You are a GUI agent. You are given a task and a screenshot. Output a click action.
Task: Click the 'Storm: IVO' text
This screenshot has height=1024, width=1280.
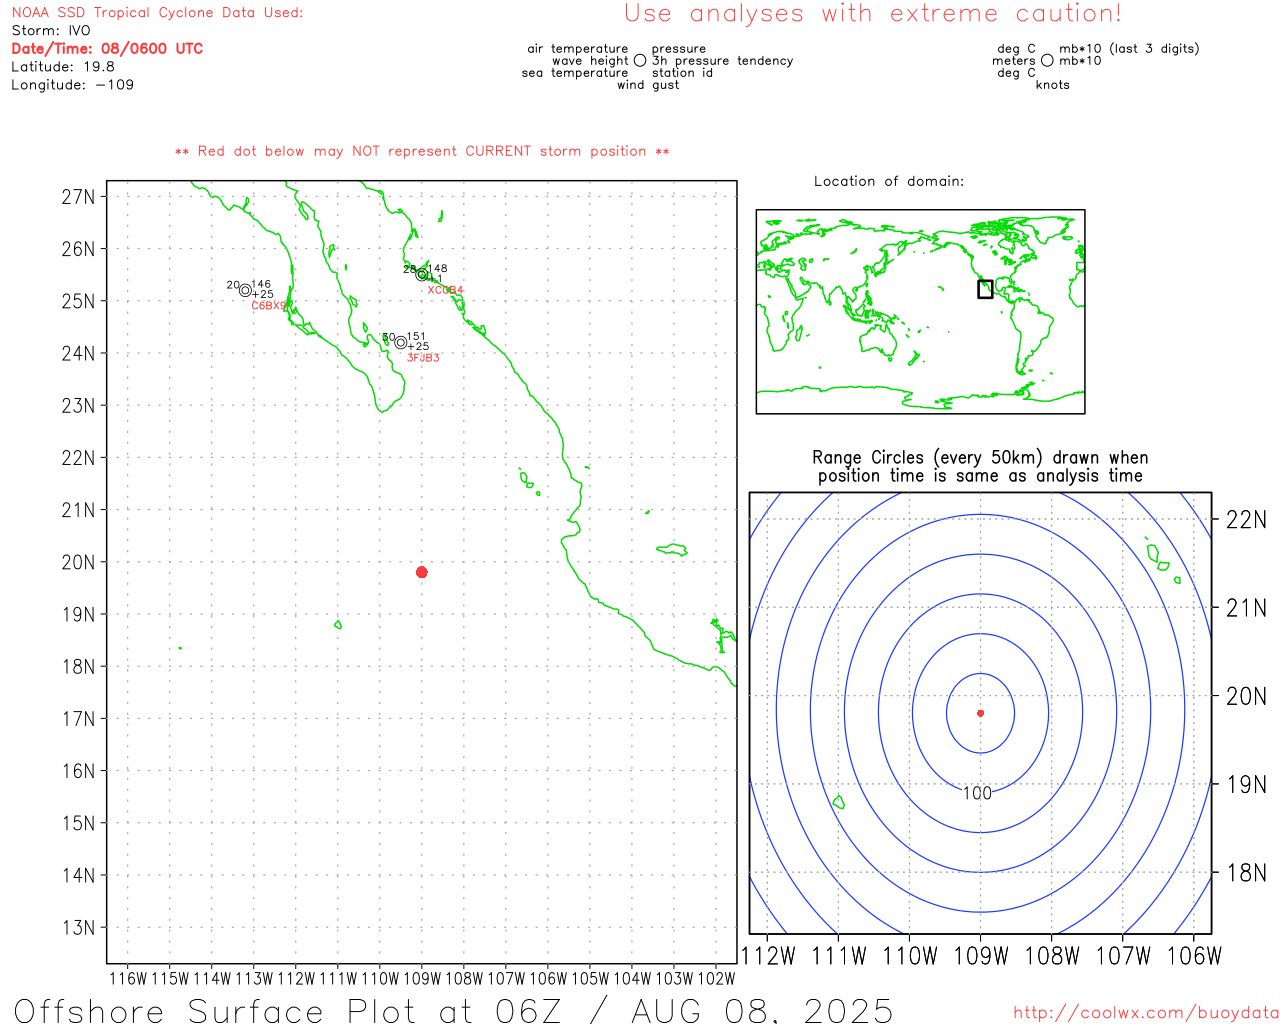[51, 31]
